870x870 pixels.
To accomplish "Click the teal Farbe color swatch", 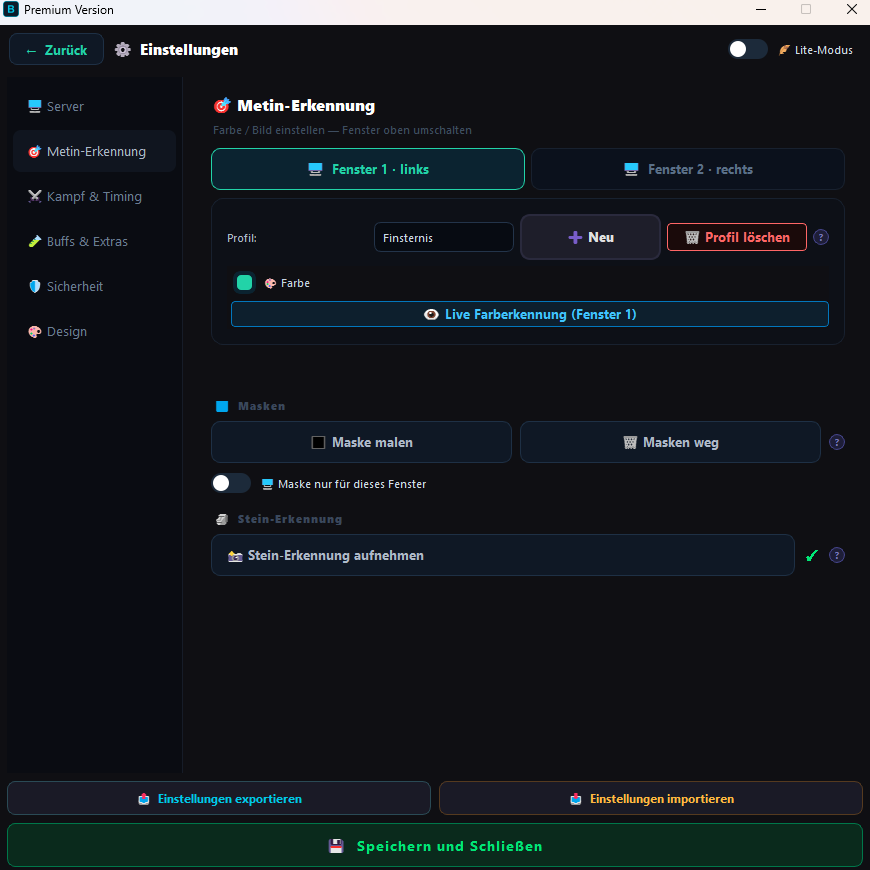I will point(244,283).
